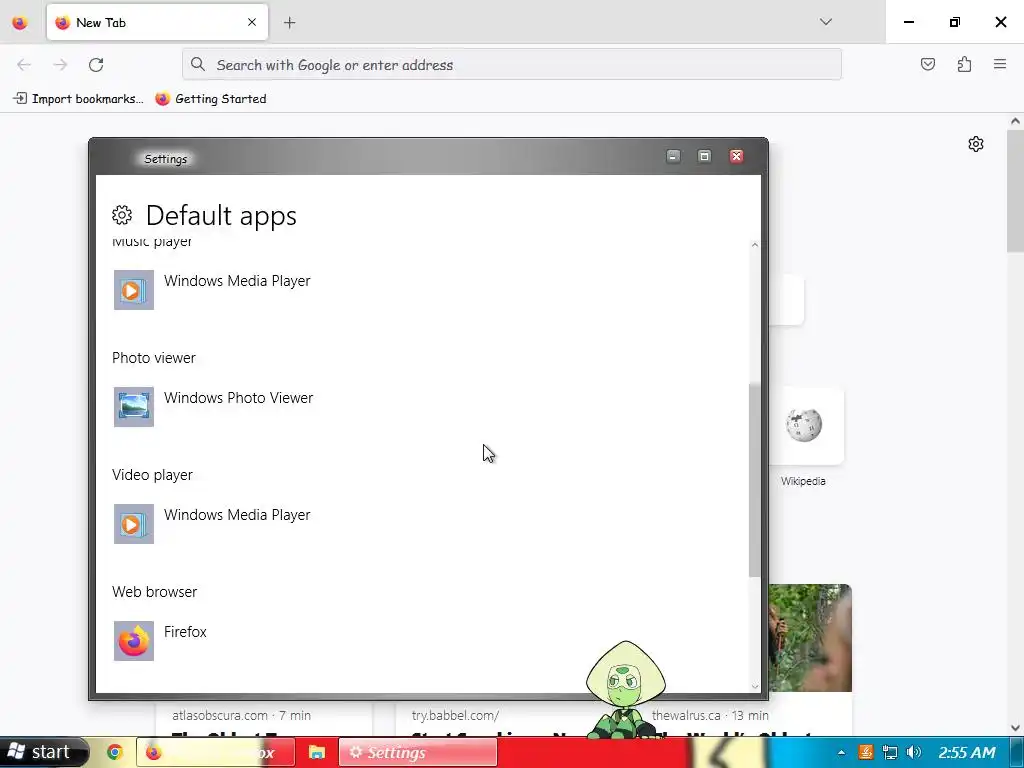
Task: Select the New Tab browser tab
Action: click(157, 22)
